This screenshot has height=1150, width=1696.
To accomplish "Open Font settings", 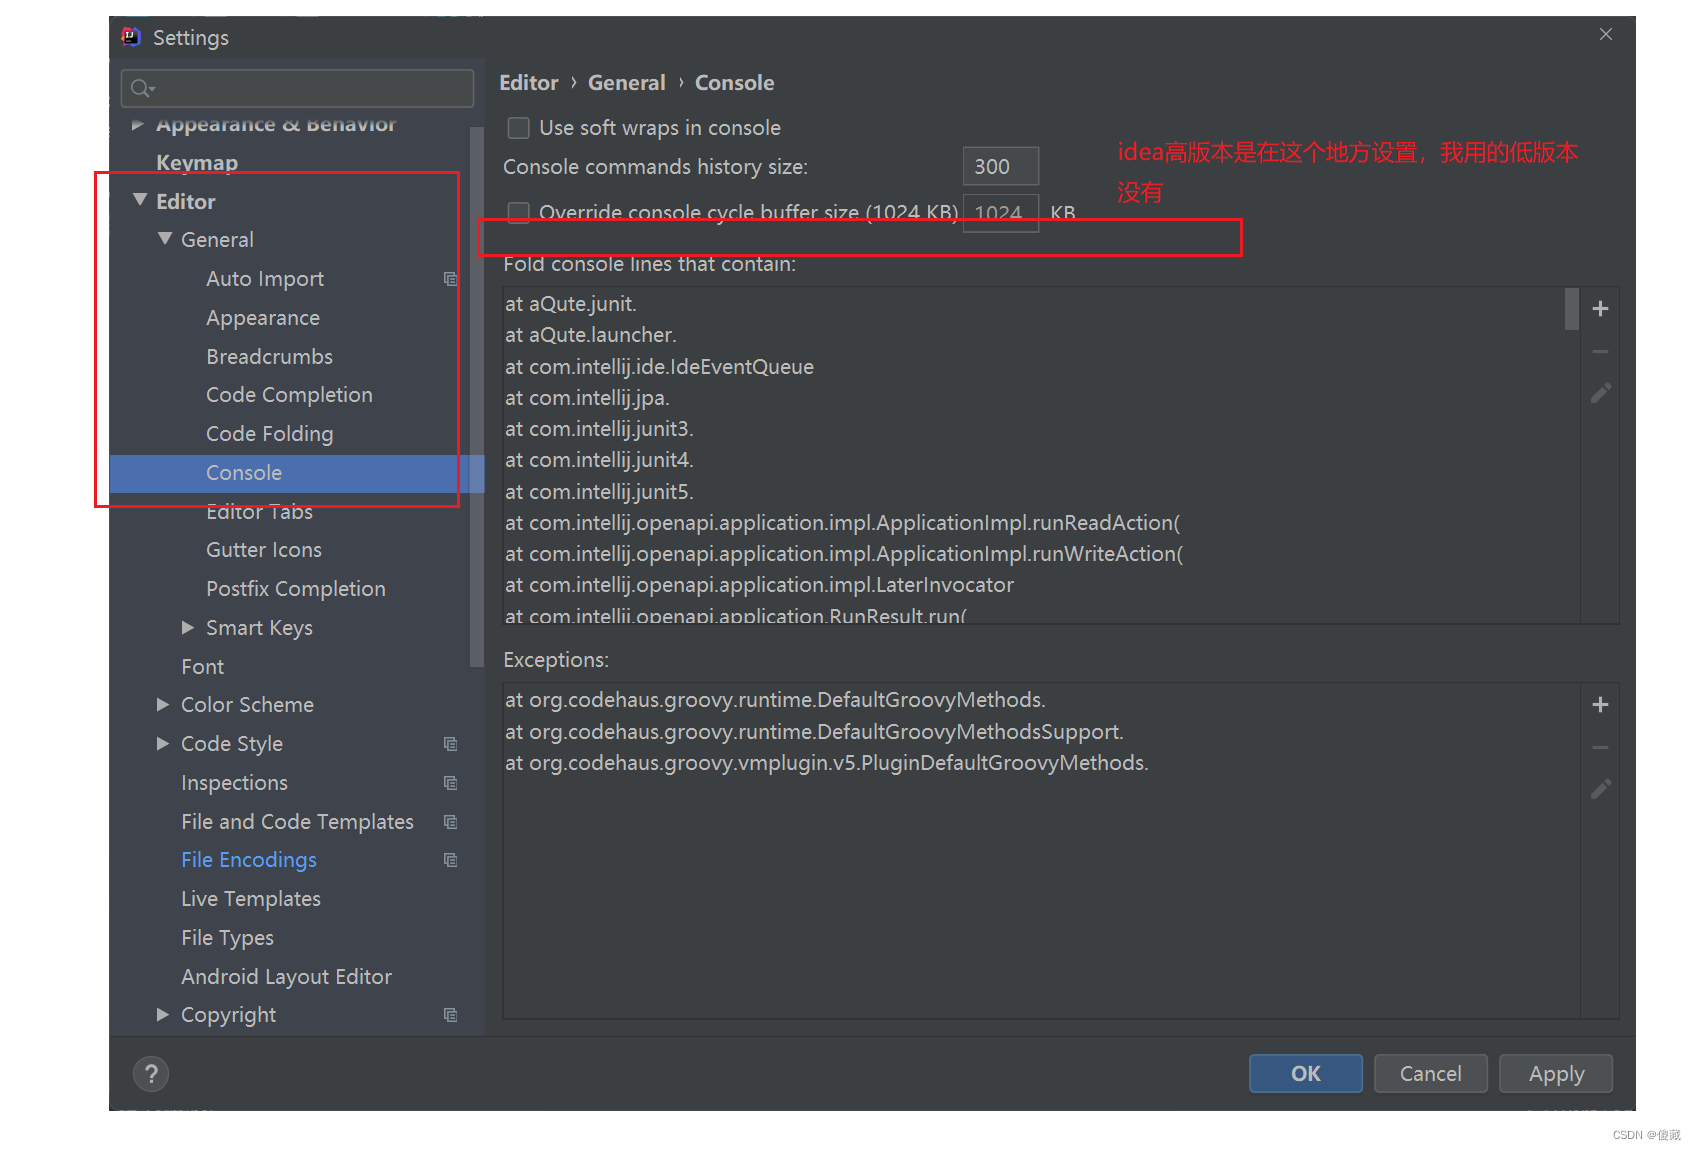I will click(202, 667).
